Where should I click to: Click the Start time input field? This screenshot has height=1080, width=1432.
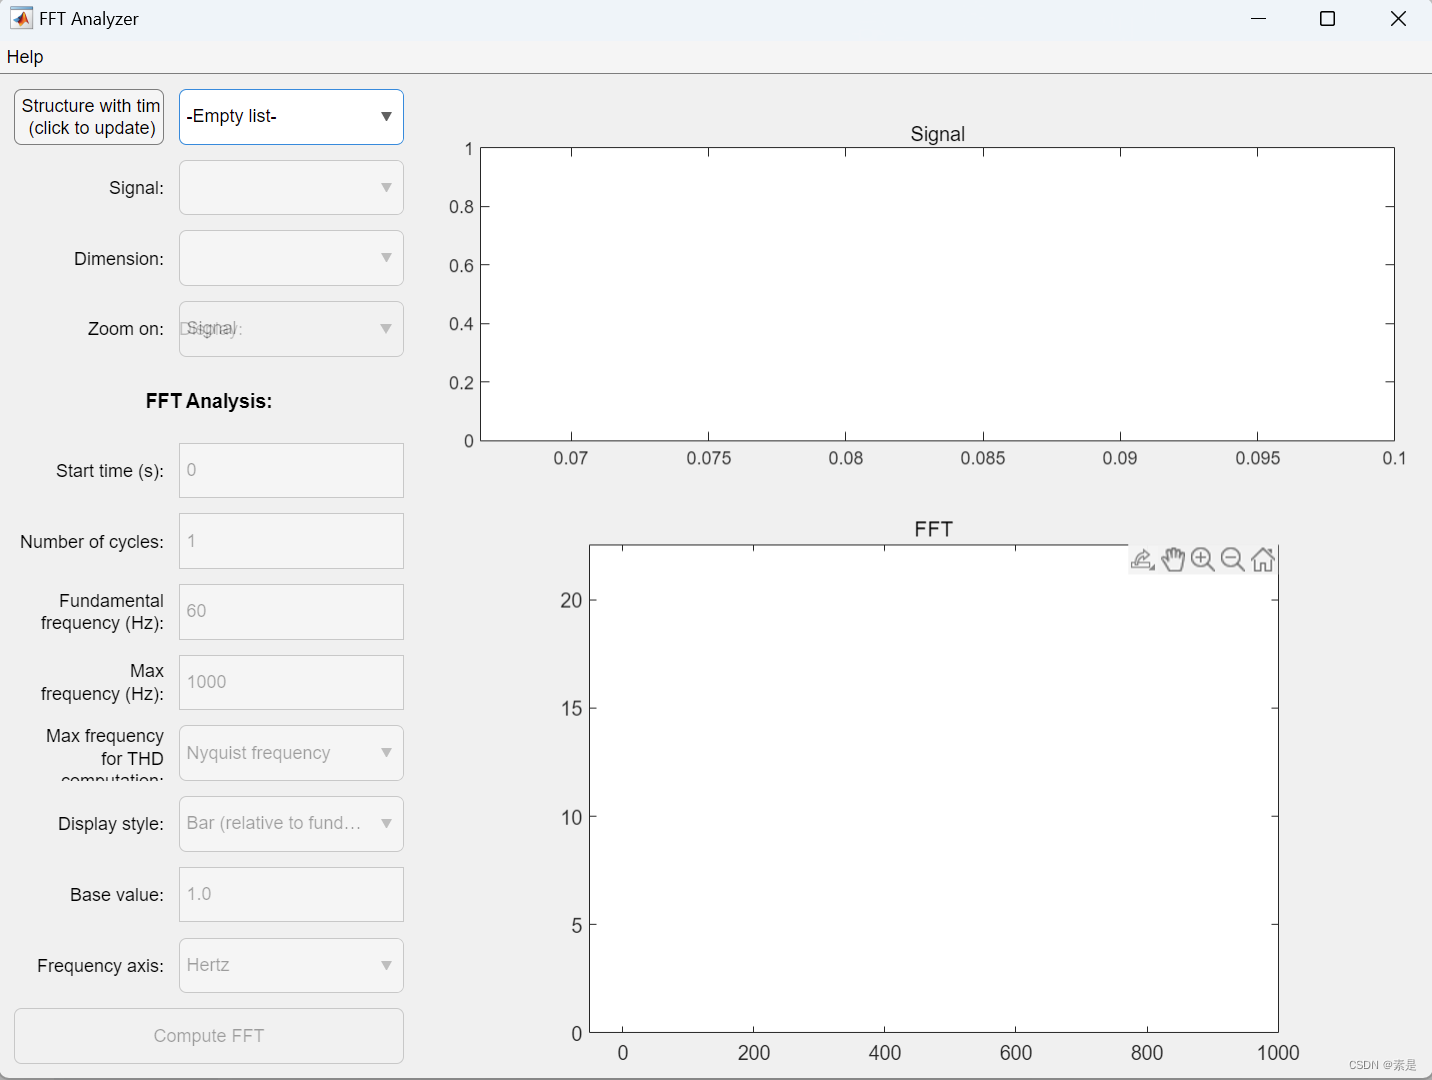(290, 470)
